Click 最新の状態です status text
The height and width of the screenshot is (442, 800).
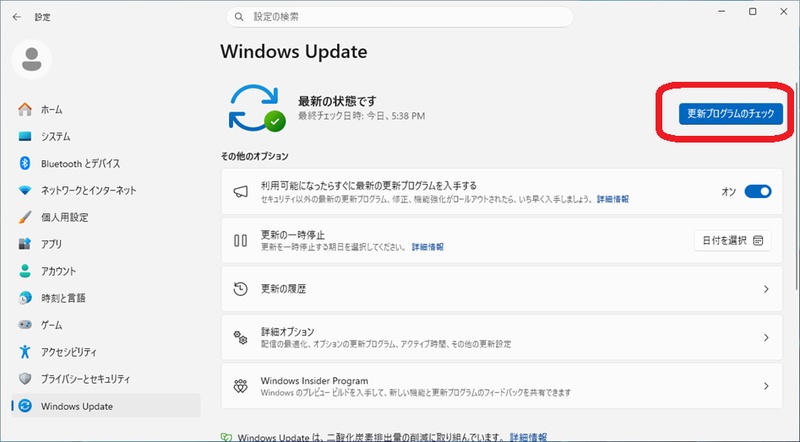337,101
